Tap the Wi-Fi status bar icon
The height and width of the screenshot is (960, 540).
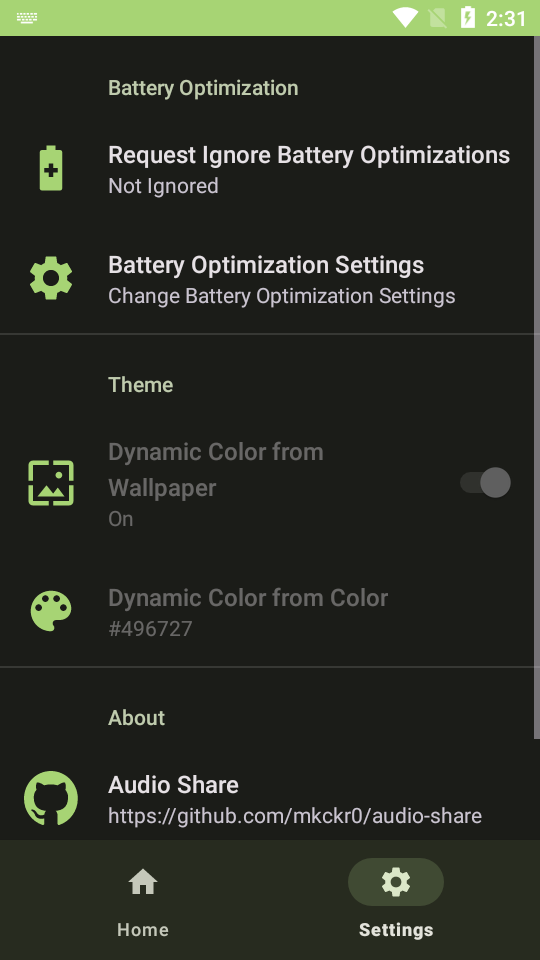(x=405, y=18)
